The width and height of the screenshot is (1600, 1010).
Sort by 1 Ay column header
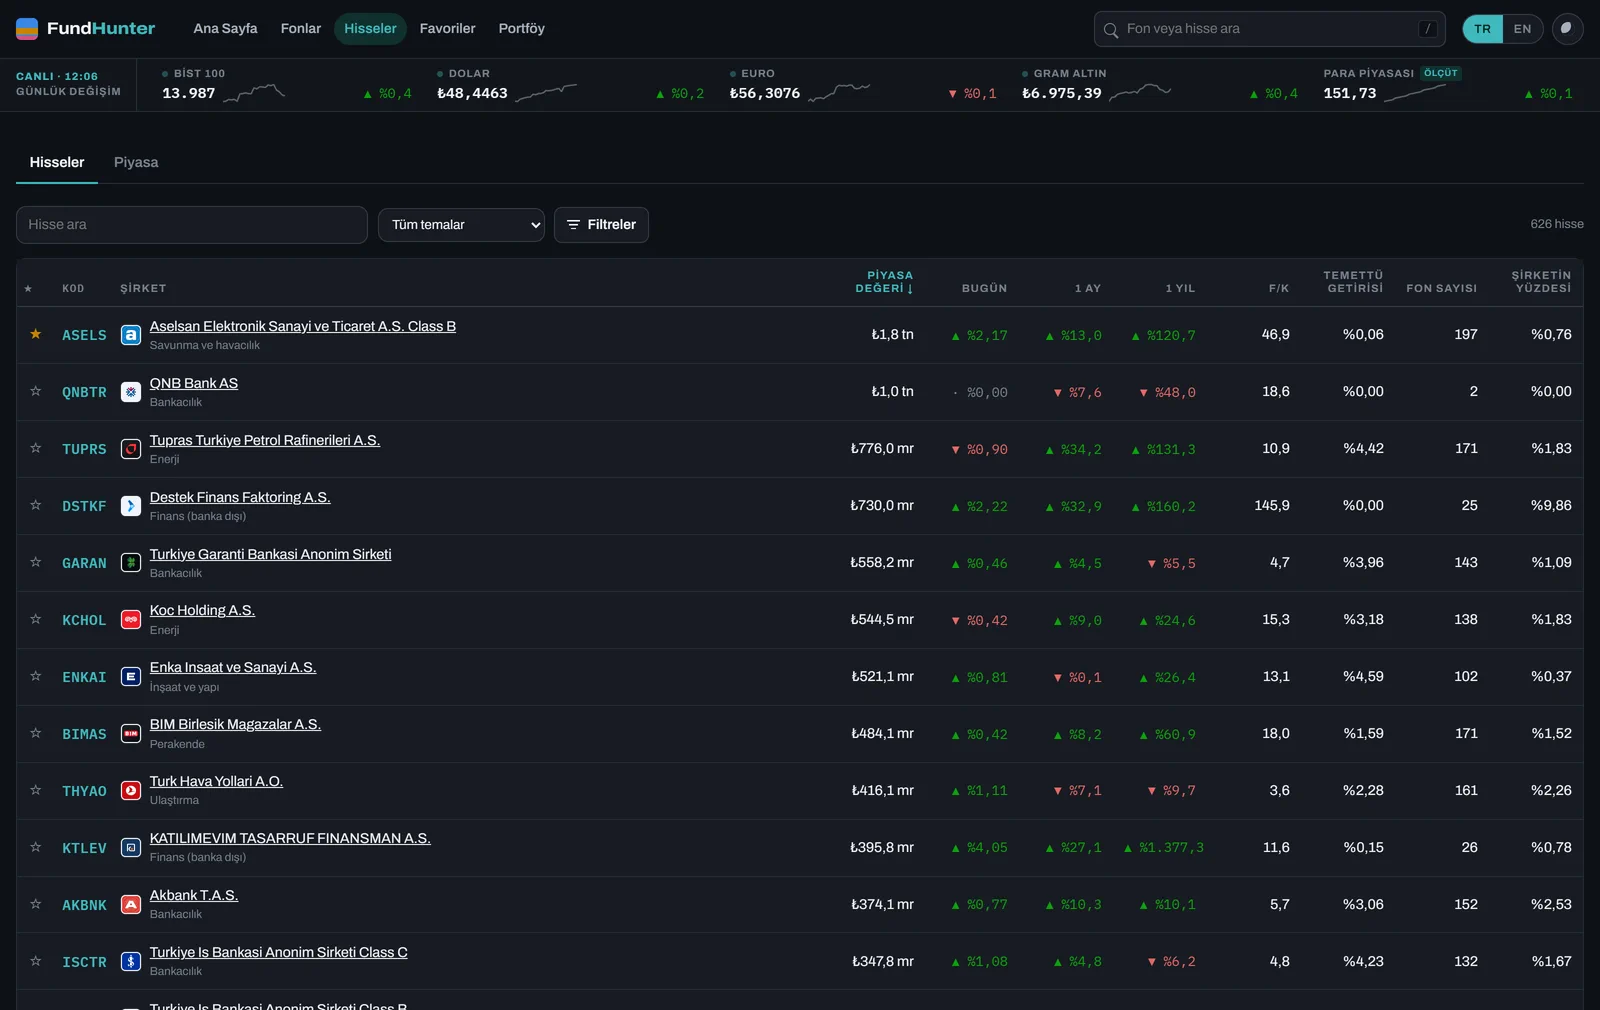[1088, 288]
